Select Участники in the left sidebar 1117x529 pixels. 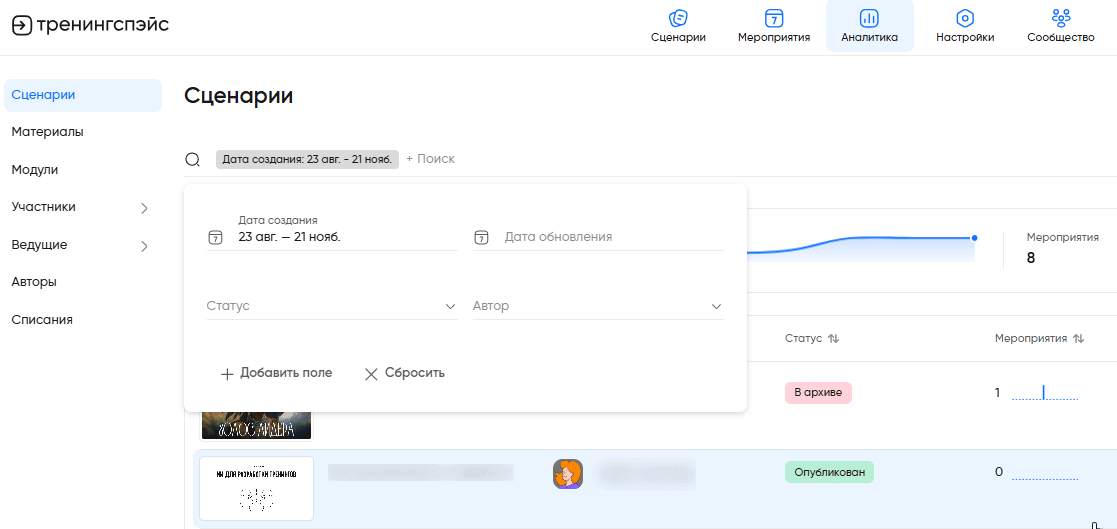(x=43, y=206)
